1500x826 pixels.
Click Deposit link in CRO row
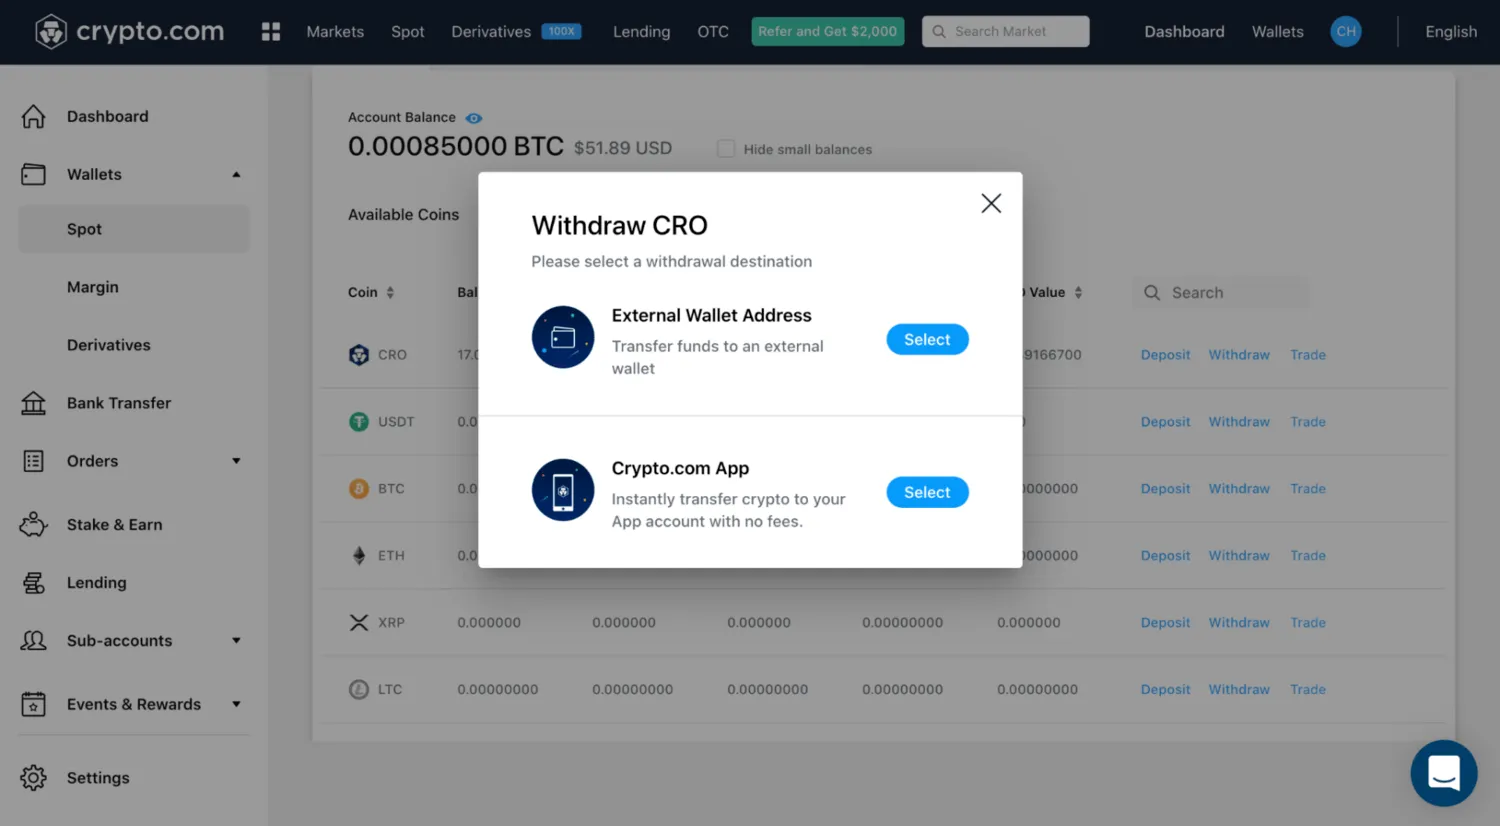[1165, 355]
